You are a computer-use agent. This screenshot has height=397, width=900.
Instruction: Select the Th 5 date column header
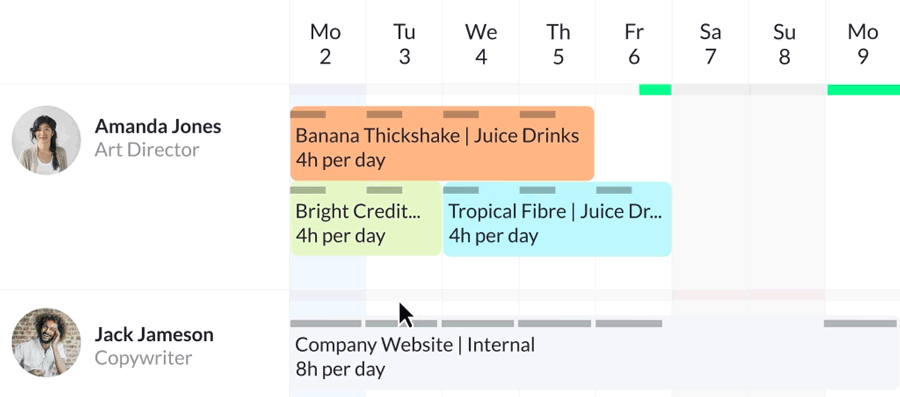pyautogui.click(x=558, y=44)
